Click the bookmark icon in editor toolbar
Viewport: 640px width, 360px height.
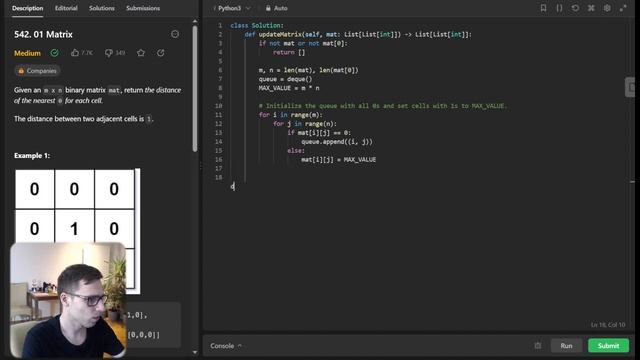543,8
